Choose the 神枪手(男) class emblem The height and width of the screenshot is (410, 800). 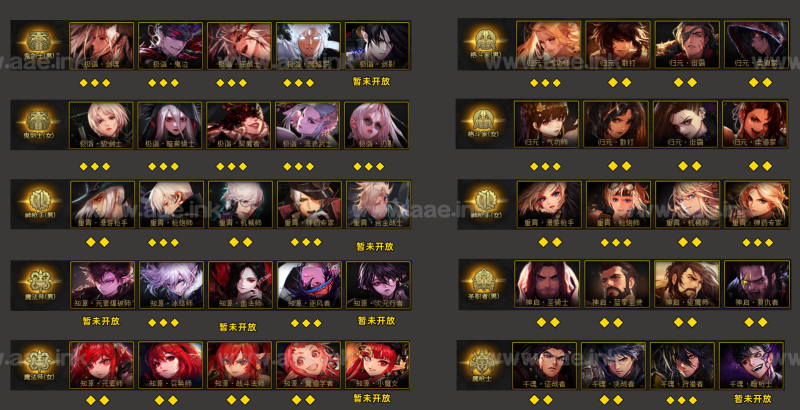[x=40, y=201]
